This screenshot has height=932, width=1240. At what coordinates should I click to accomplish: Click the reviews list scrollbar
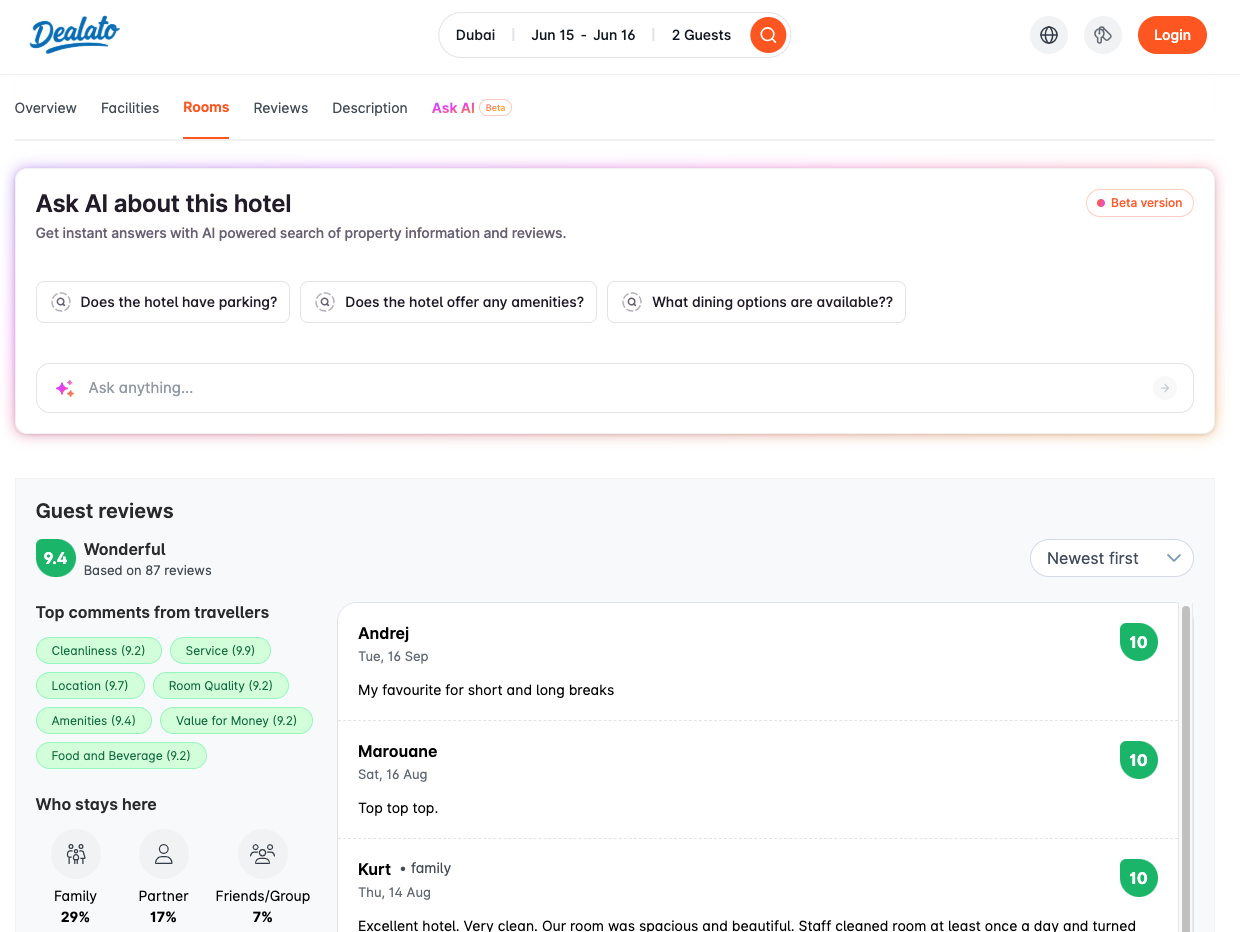click(1186, 767)
